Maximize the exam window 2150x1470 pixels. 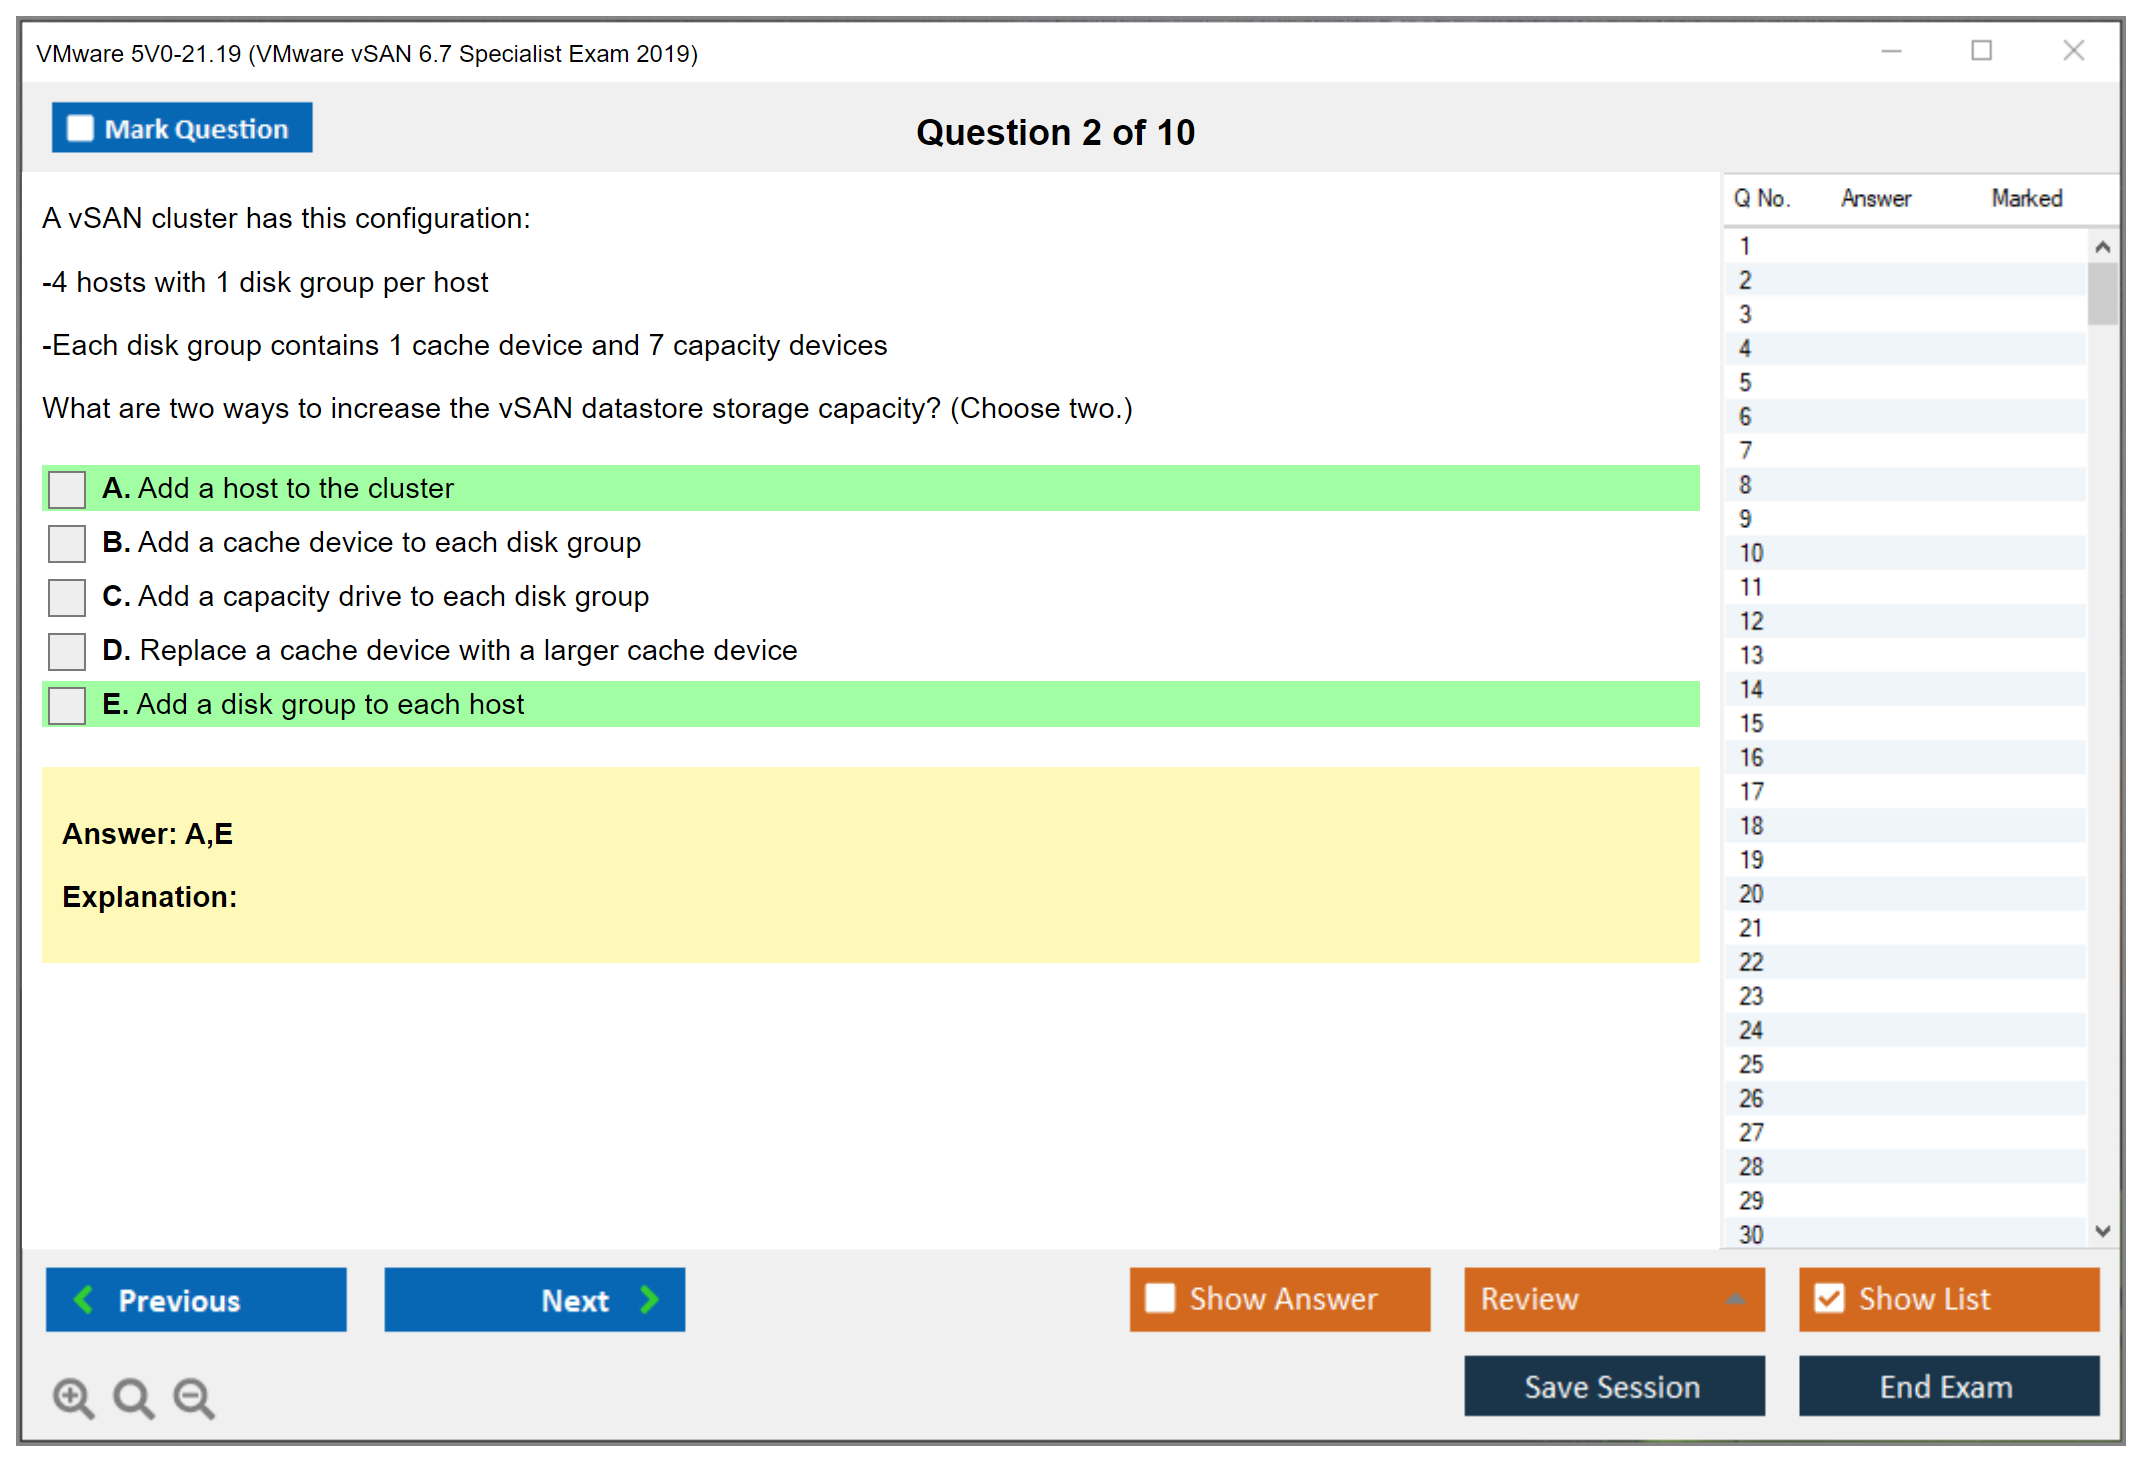tap(1981, 51)
